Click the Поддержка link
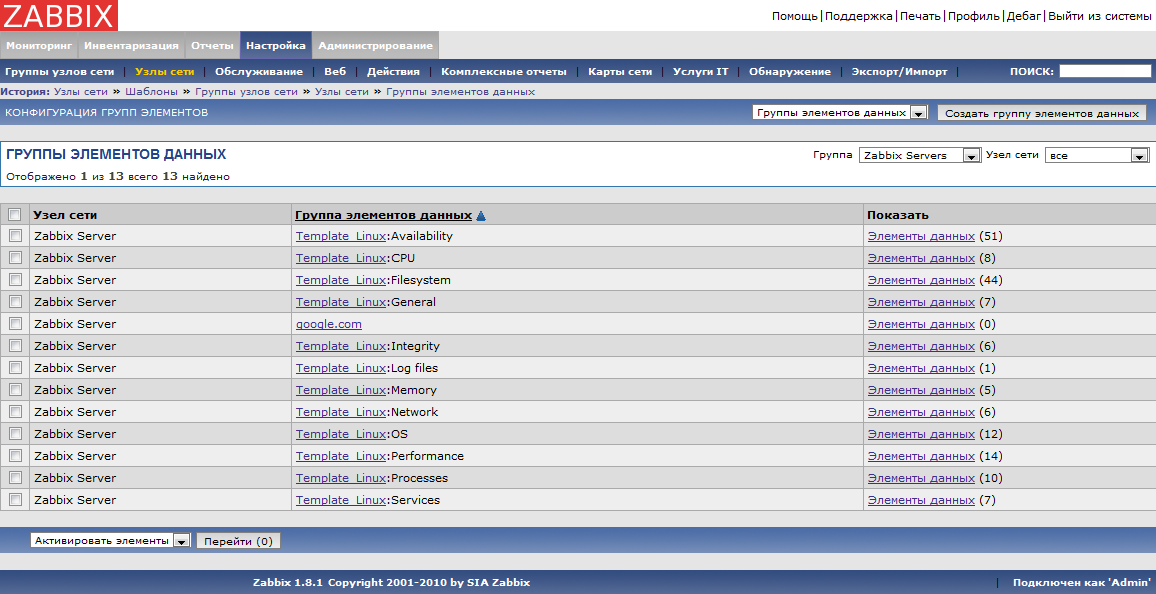The image size is (1156, 594). point(859,15)
